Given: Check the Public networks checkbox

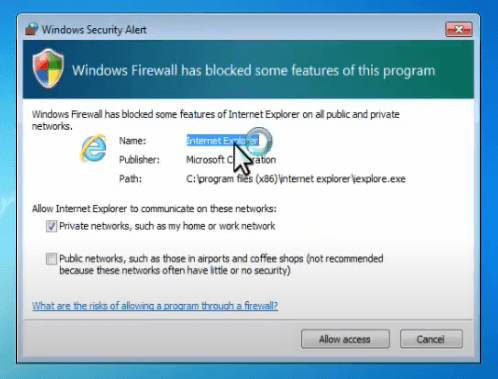Looking at the screenshot, I should coord(51,259).
